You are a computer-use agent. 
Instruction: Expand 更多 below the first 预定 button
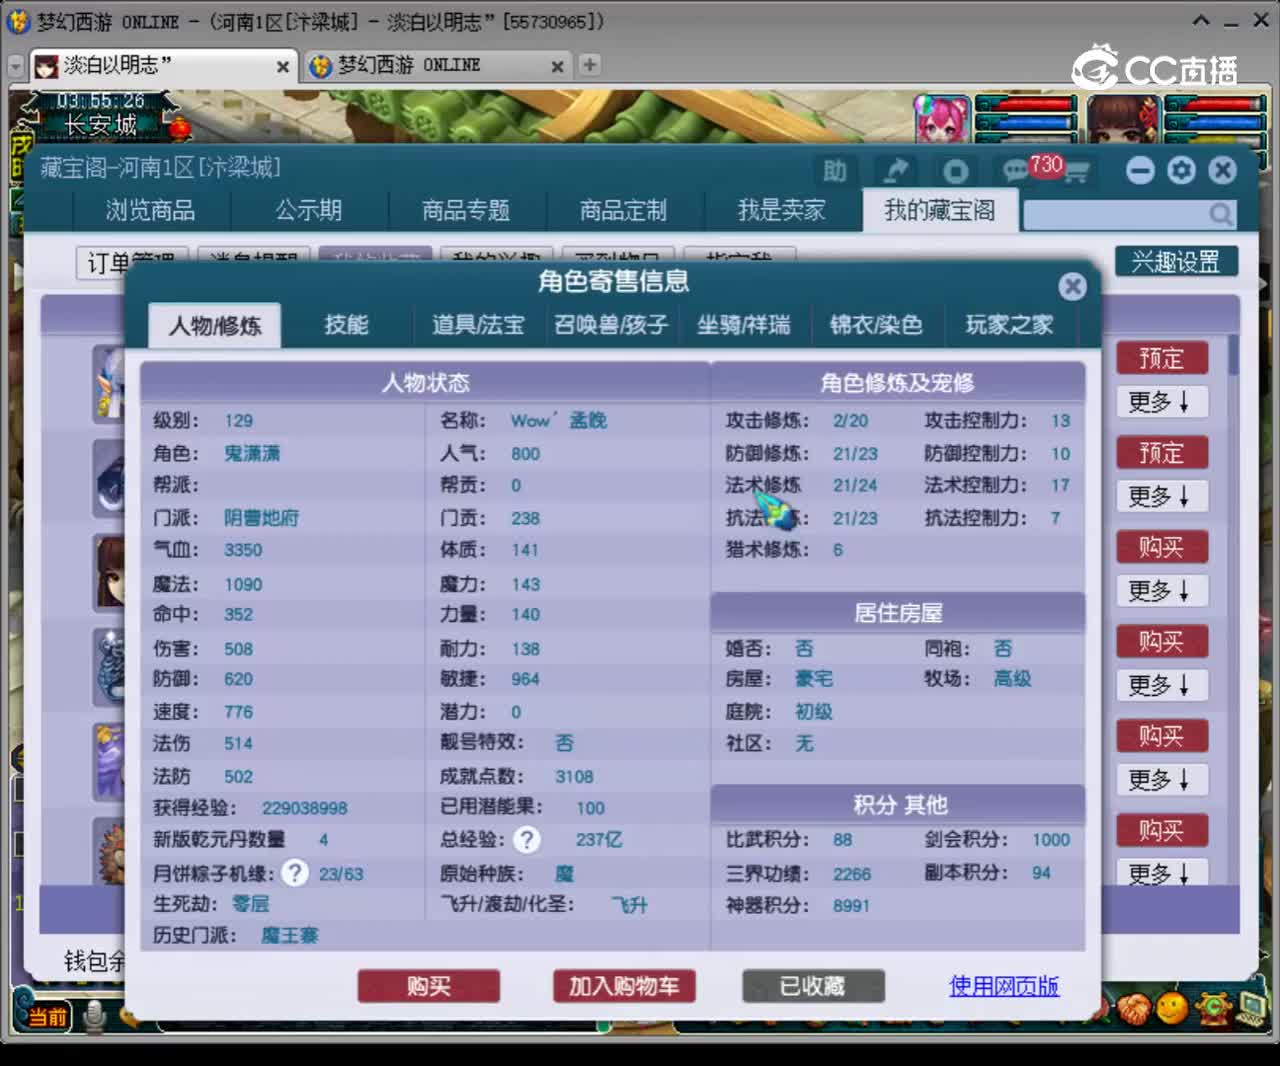1161,402
